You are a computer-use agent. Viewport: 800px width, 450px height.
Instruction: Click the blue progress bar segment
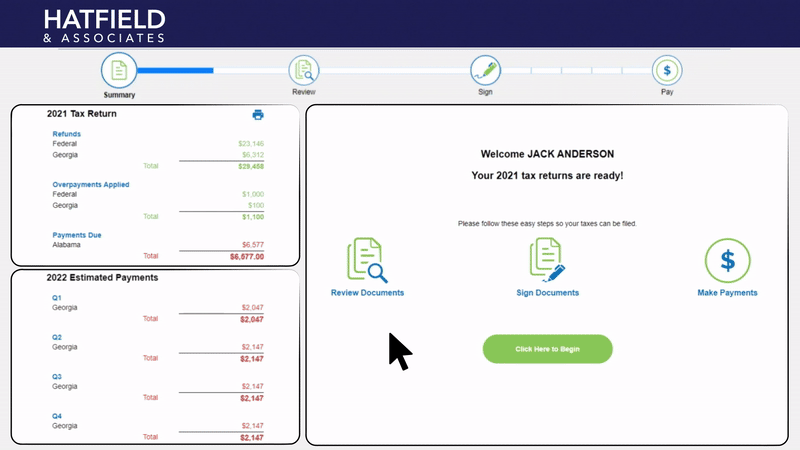point(175,70)
